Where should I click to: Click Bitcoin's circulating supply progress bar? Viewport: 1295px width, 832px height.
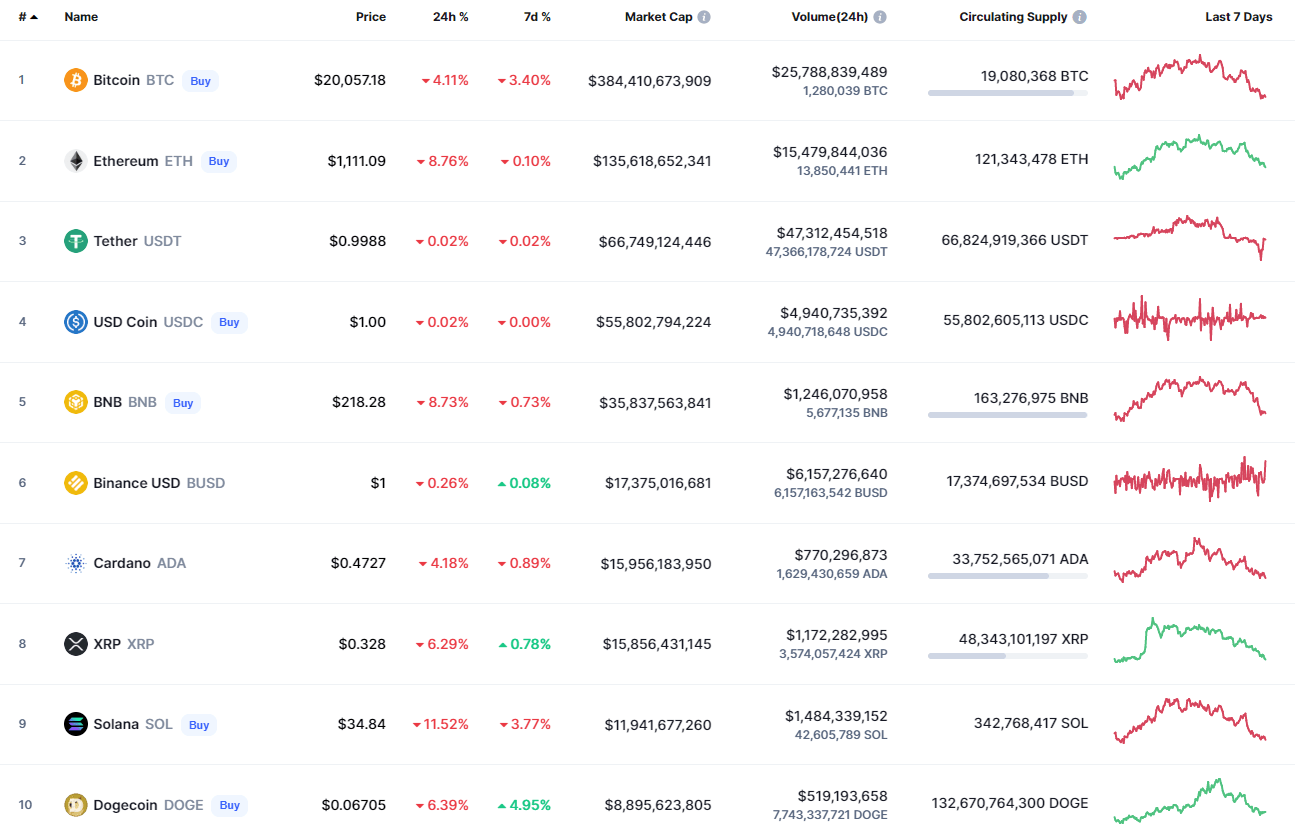[x=1007, y=93]
